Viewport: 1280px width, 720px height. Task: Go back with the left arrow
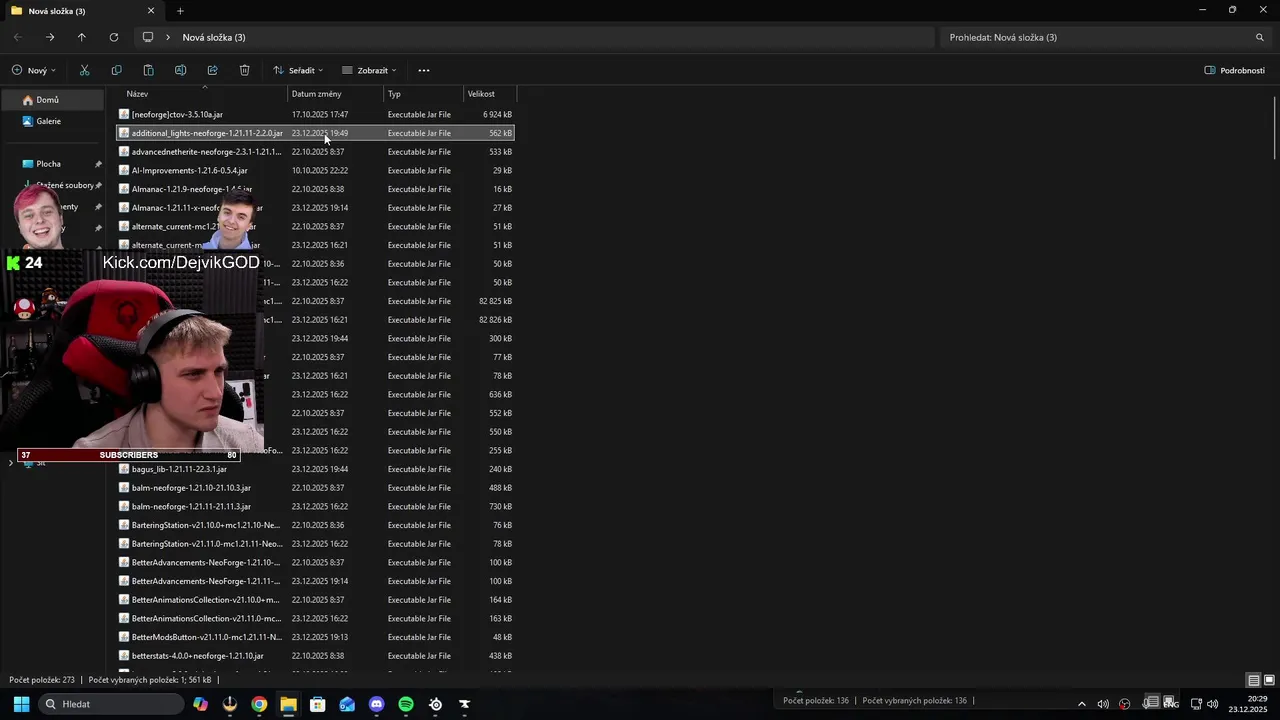pos(18,37)
